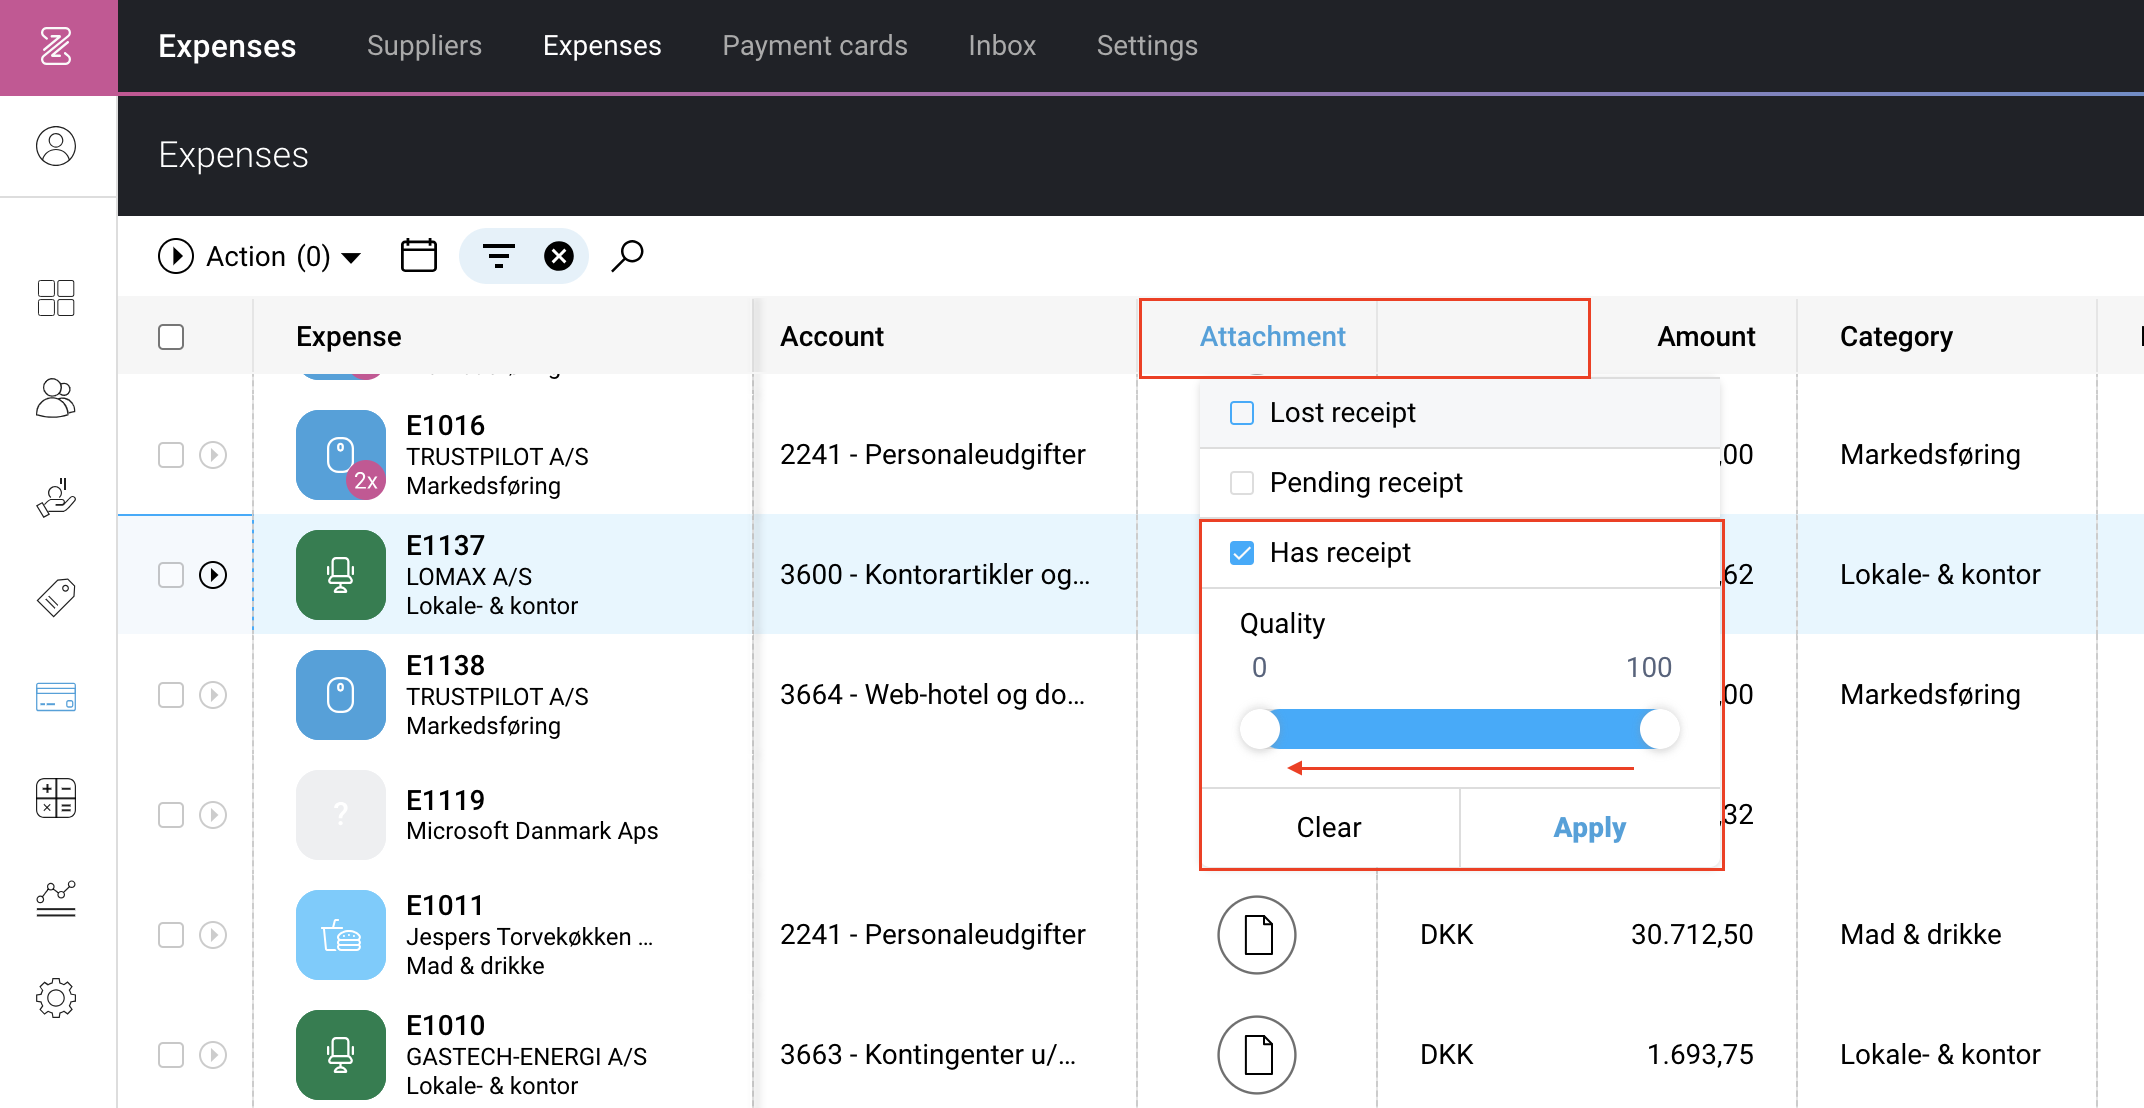2144x1108 pixels.
Task: Open the Attachment column filter header
Action: point(1272,337)
